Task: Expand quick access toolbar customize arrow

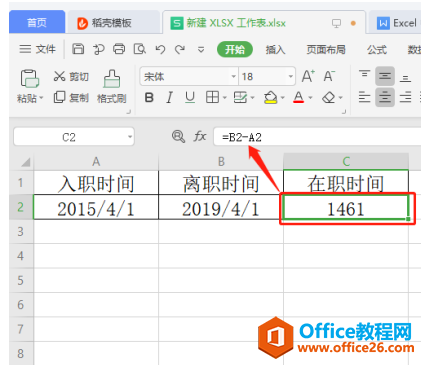Action: (201, 50)
